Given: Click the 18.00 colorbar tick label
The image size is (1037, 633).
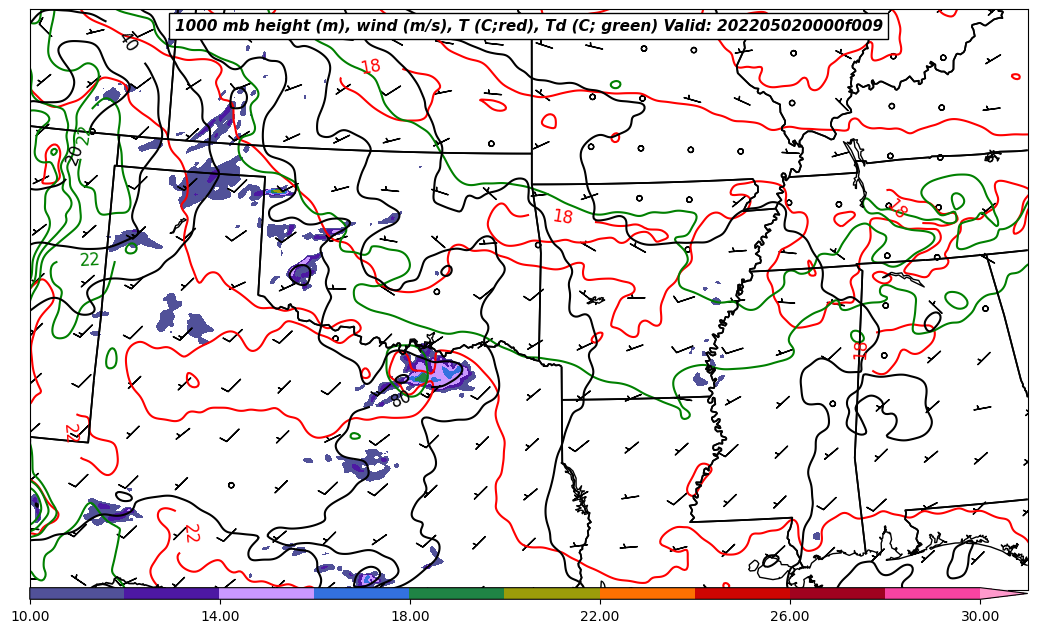Looking at the screenshot, I should [x=410, y=616].
